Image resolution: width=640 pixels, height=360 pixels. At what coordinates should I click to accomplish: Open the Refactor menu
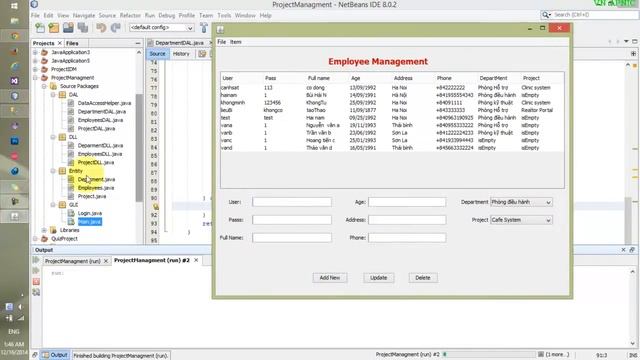[130, 16]
